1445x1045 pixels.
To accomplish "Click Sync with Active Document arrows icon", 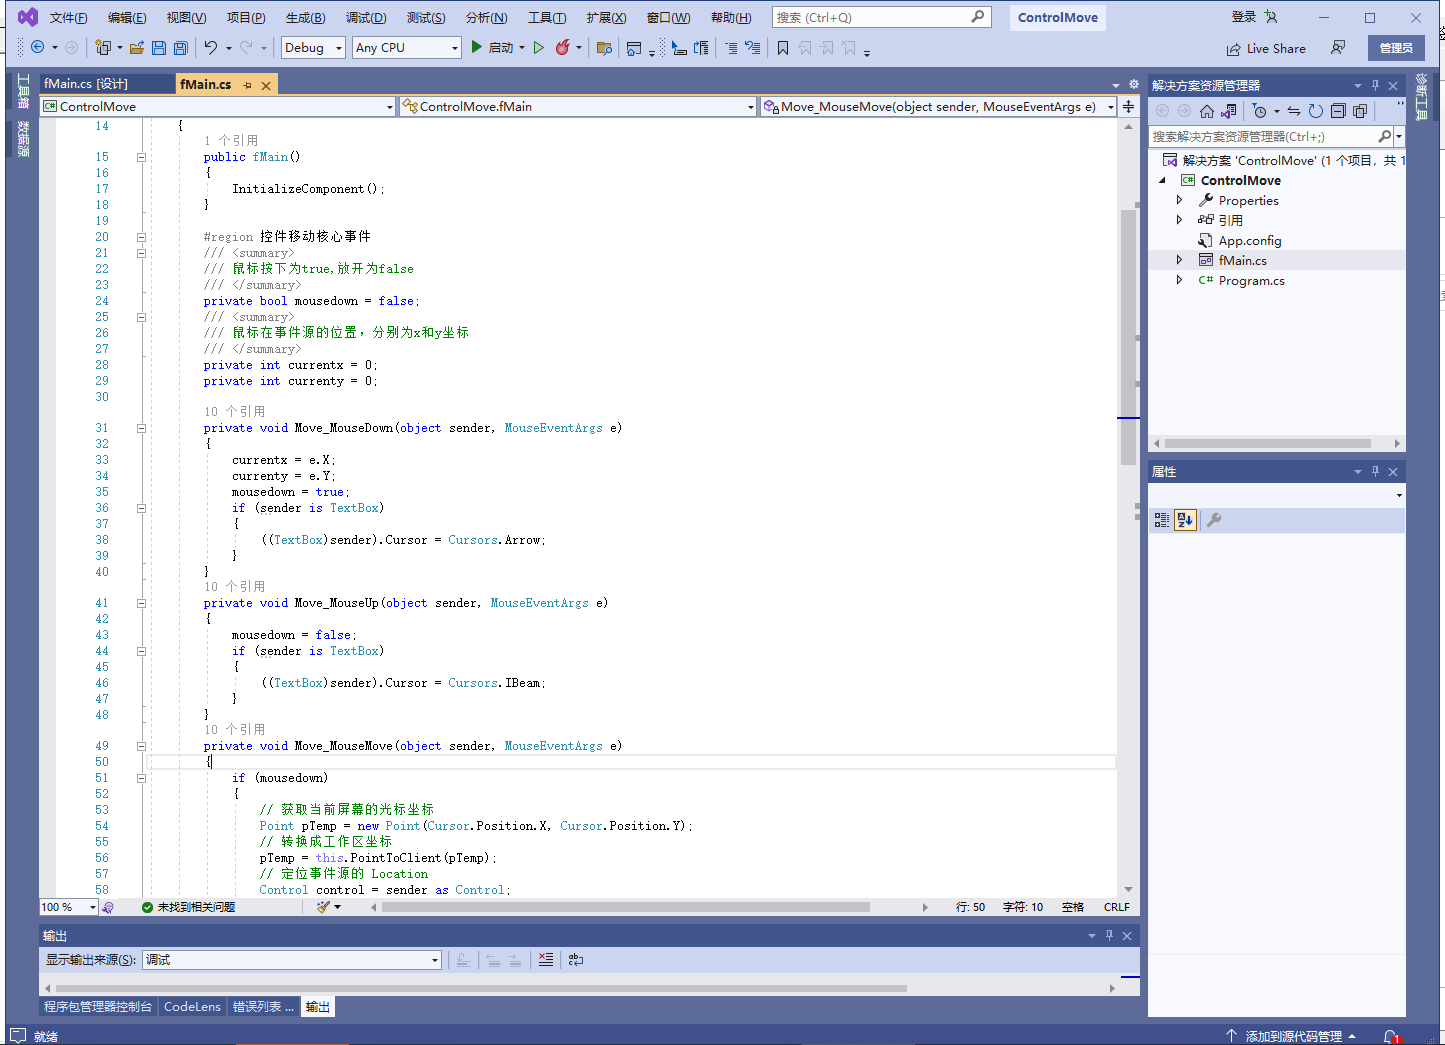I will (1294, 111).
